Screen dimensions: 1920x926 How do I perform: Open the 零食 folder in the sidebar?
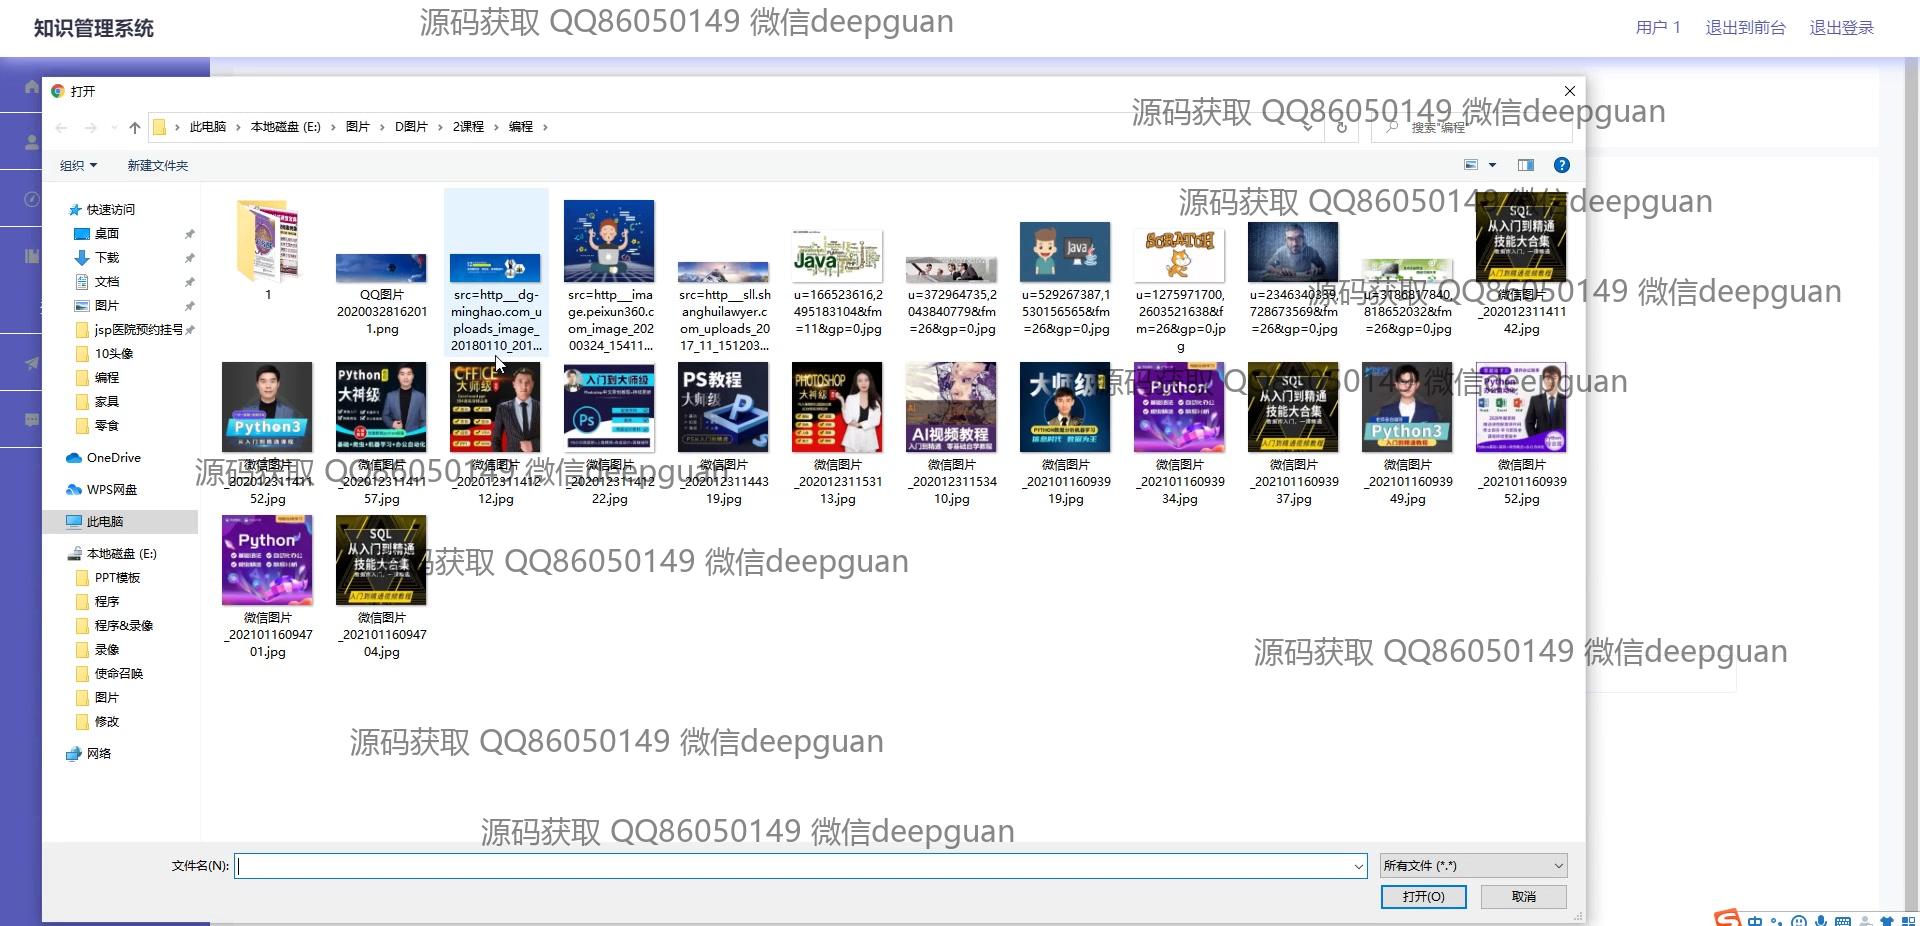click(107, 425)
